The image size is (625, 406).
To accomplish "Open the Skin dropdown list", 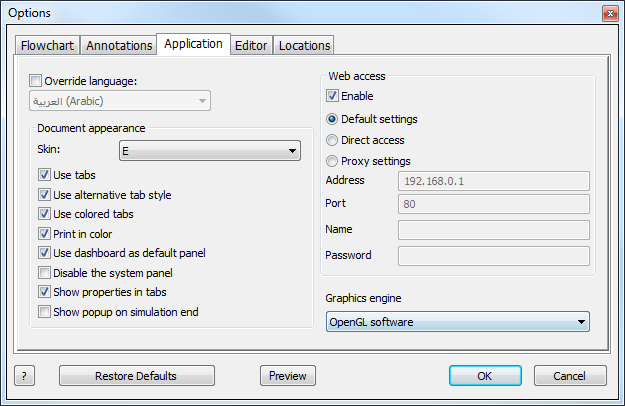I will pos(210,151).
